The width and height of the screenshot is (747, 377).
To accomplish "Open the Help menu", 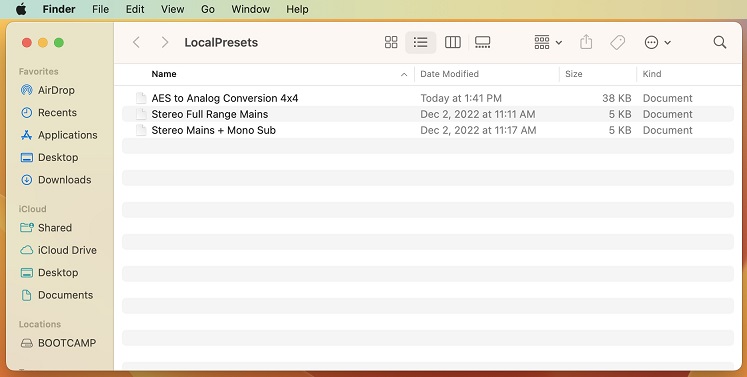I will pyautogui.click(x=297, y=9).
